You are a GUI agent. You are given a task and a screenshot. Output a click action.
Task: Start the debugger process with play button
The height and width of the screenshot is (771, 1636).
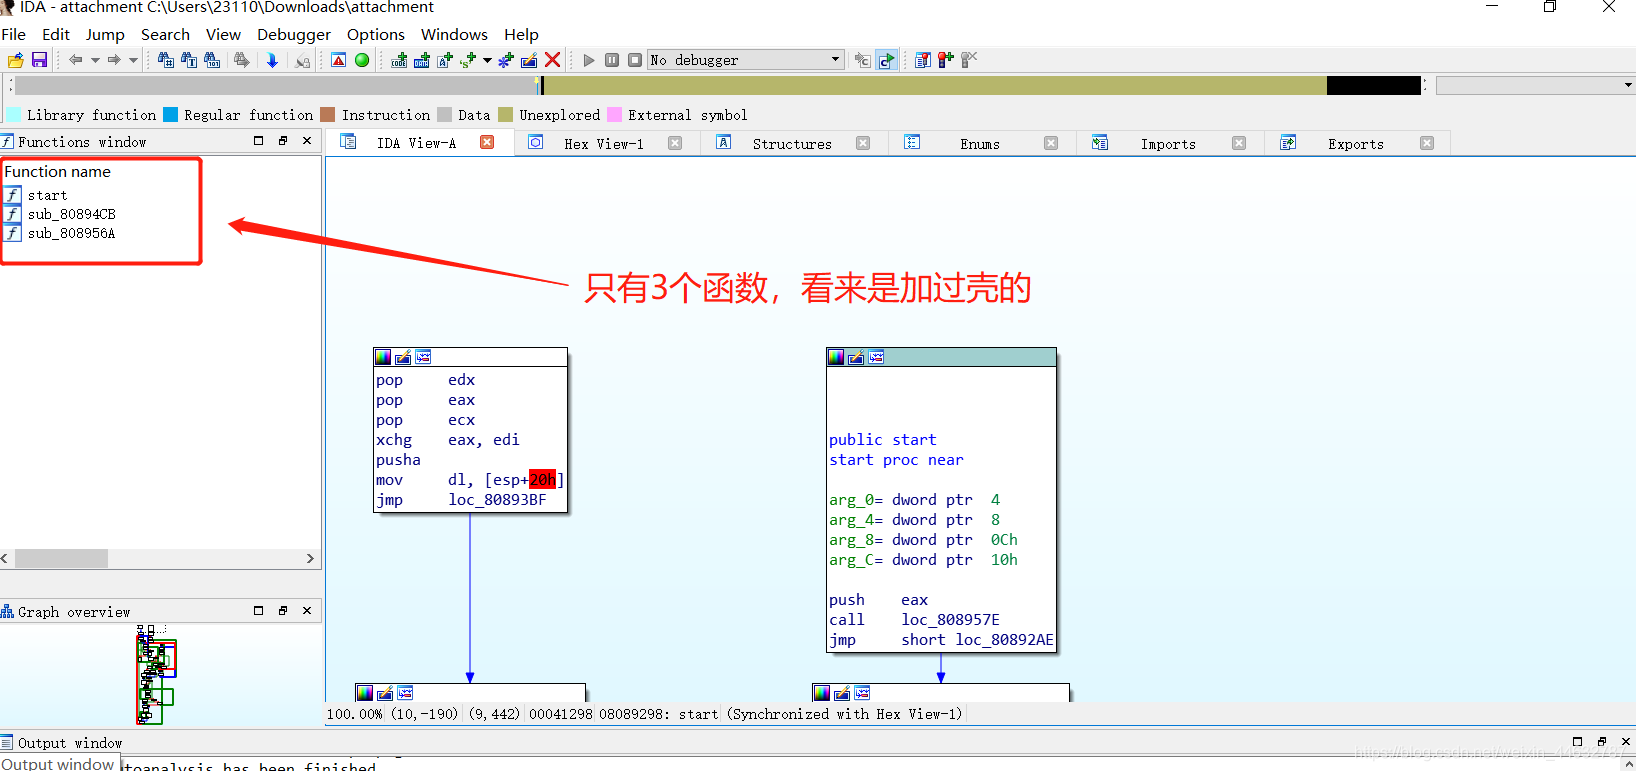point(589,60)
